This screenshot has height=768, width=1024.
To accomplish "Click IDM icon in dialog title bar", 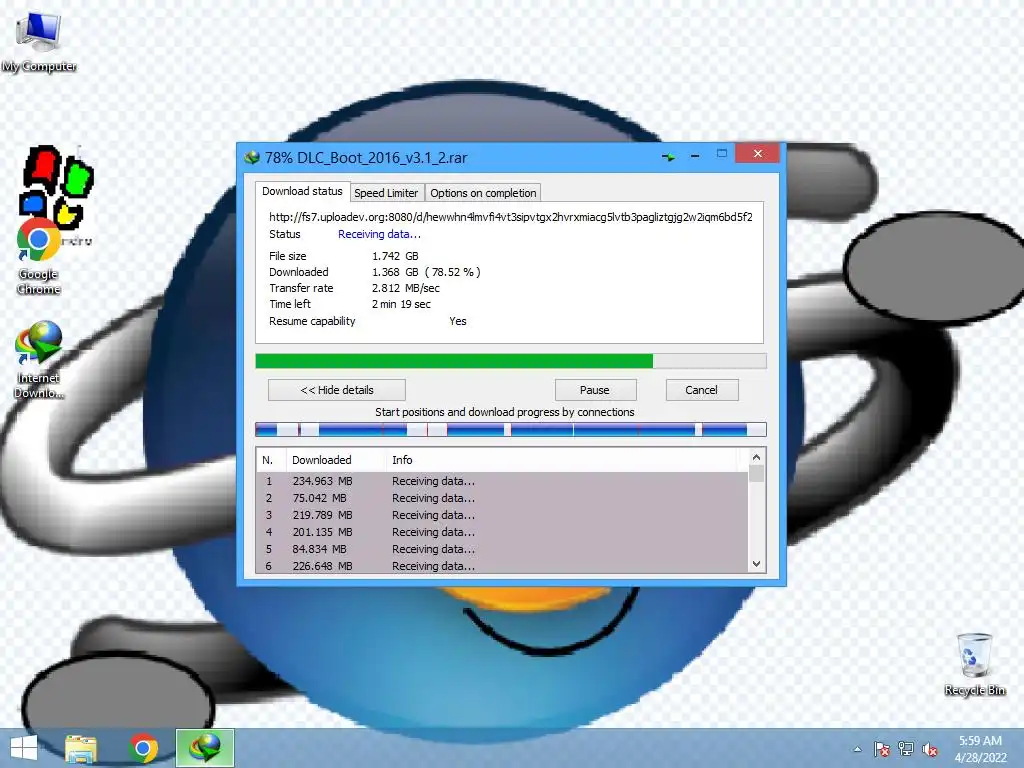I will pos(252,157).
